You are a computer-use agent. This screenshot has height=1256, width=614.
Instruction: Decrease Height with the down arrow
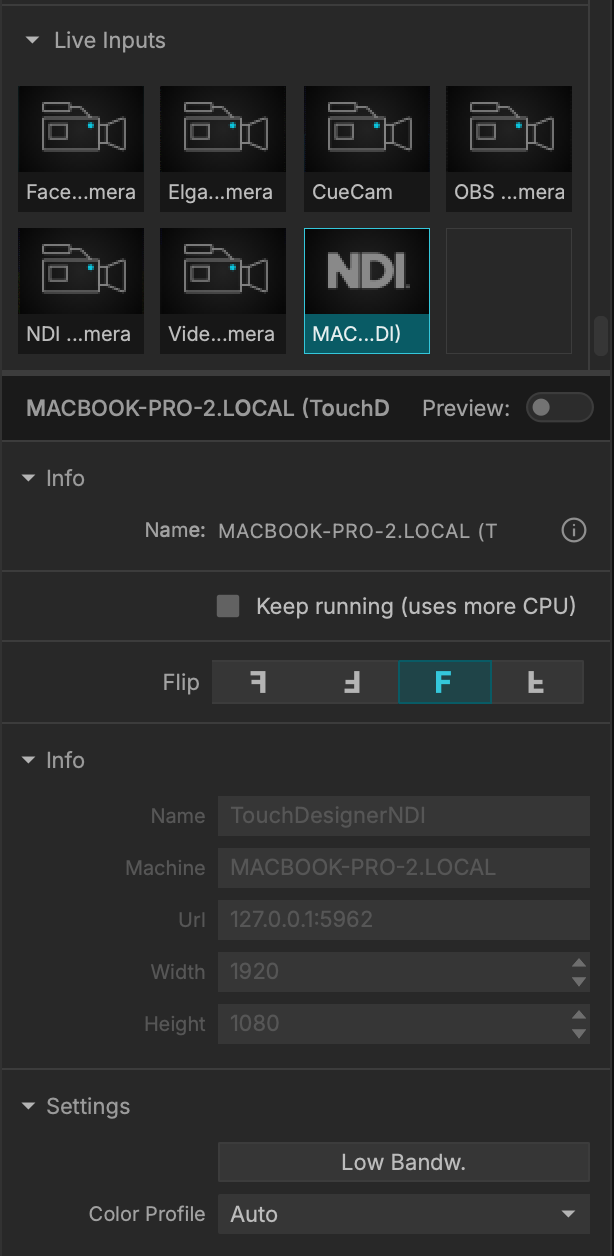pos(578,1034)
